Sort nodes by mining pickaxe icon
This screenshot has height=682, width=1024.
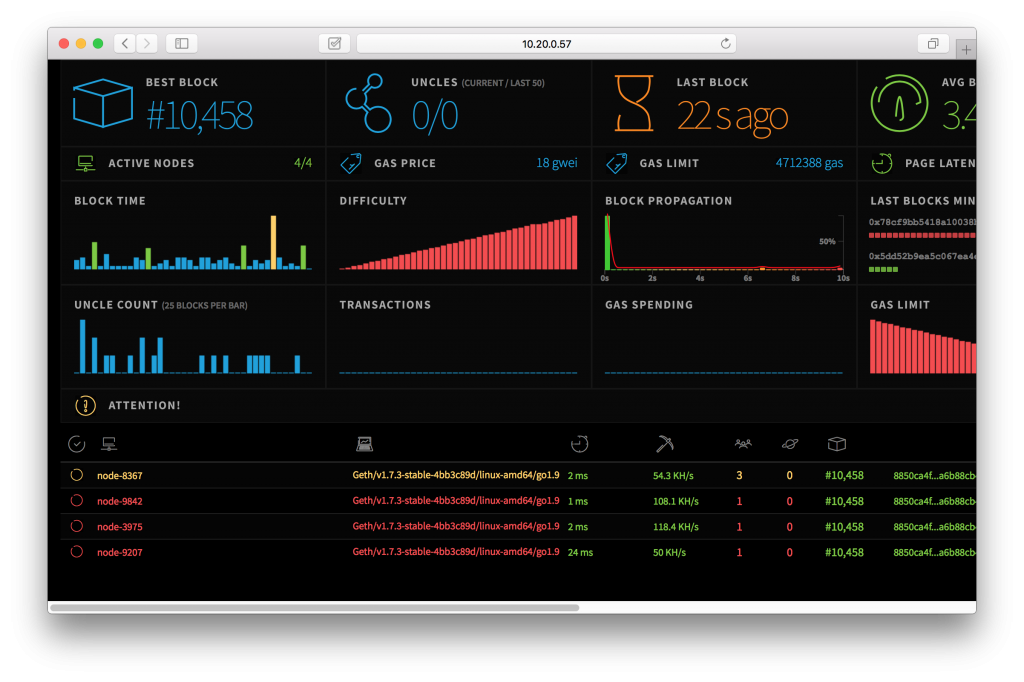(665, 444)
